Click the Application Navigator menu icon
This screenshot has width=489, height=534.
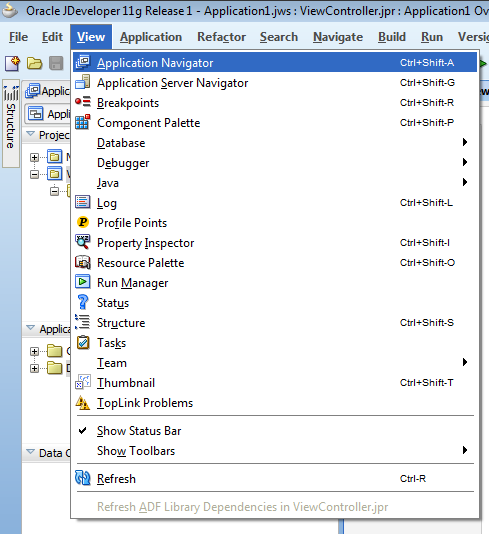pos(83,62)
